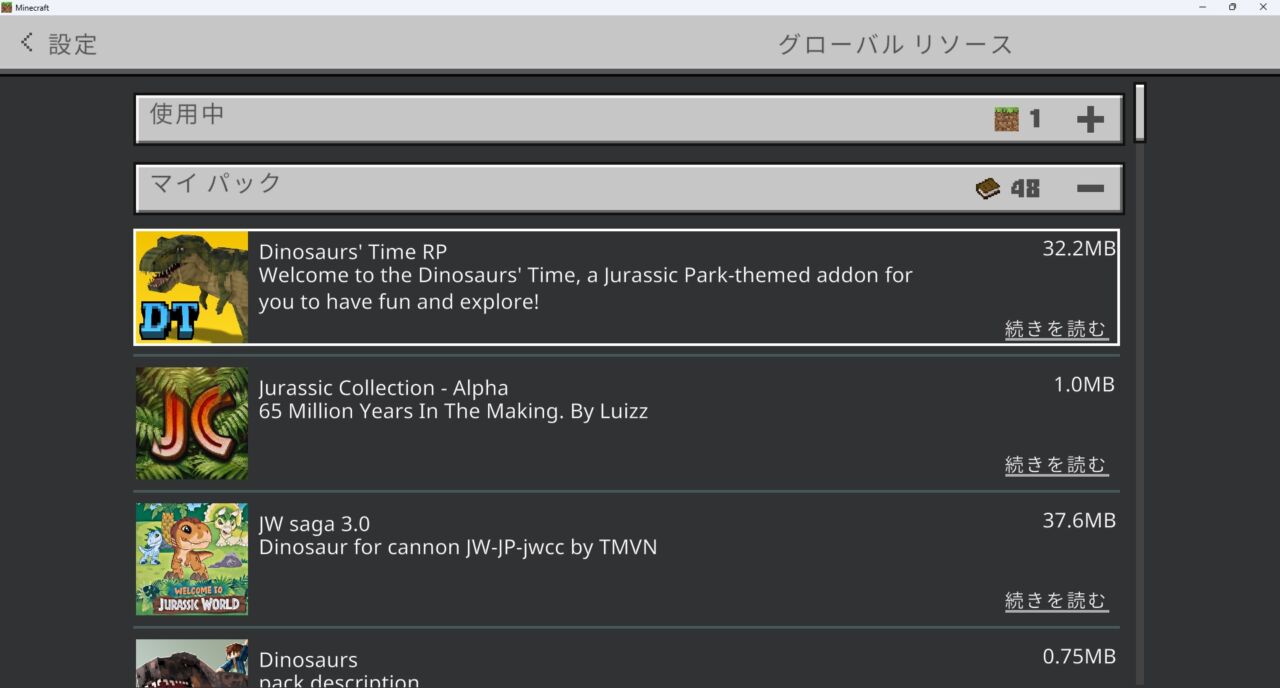Click the book icon in マイ パック
The width and height of the screenshot is (1280, 688).
click(988, 188)
